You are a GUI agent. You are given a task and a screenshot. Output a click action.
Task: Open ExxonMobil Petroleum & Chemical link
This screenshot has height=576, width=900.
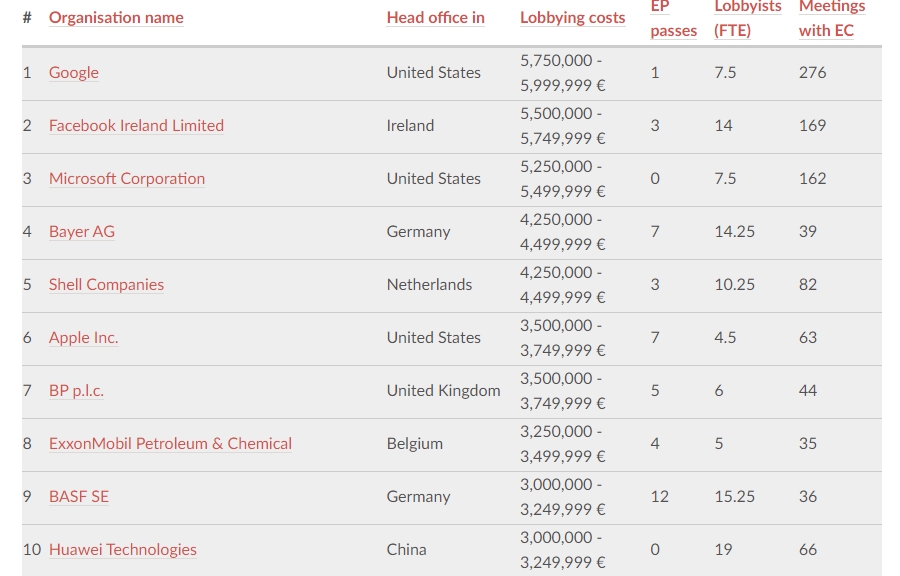(x=170, y=444)
